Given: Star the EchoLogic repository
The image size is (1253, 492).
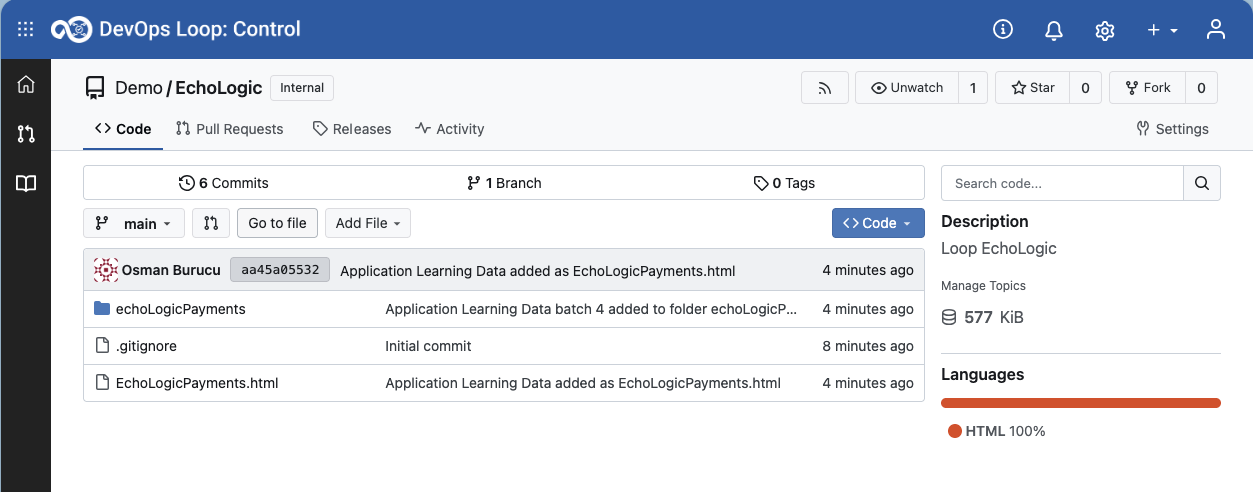Looking at the screenshot, I should [x=1033, y=87].
